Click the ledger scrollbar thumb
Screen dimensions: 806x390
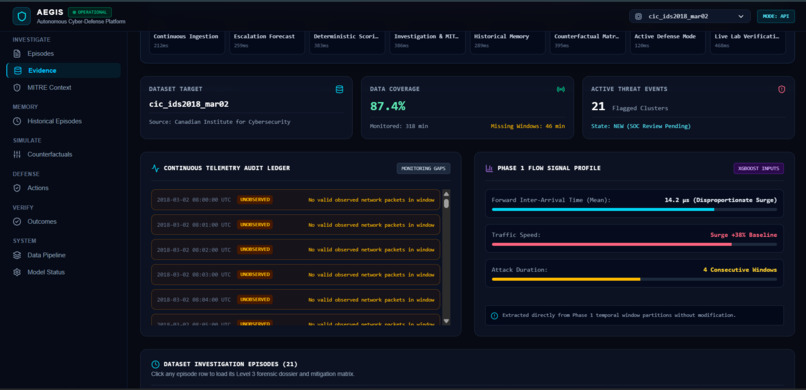[x=446, y=203]
